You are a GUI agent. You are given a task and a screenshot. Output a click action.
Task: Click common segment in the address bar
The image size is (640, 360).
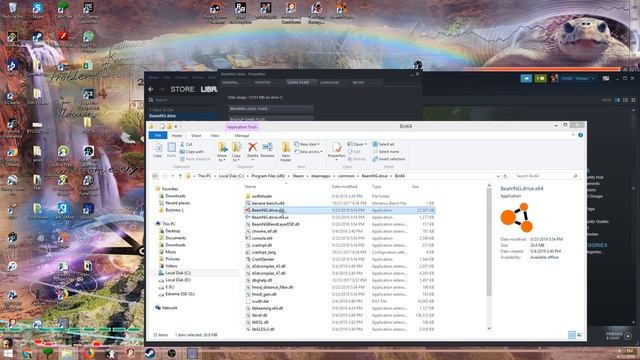click(x=346, y=176)
